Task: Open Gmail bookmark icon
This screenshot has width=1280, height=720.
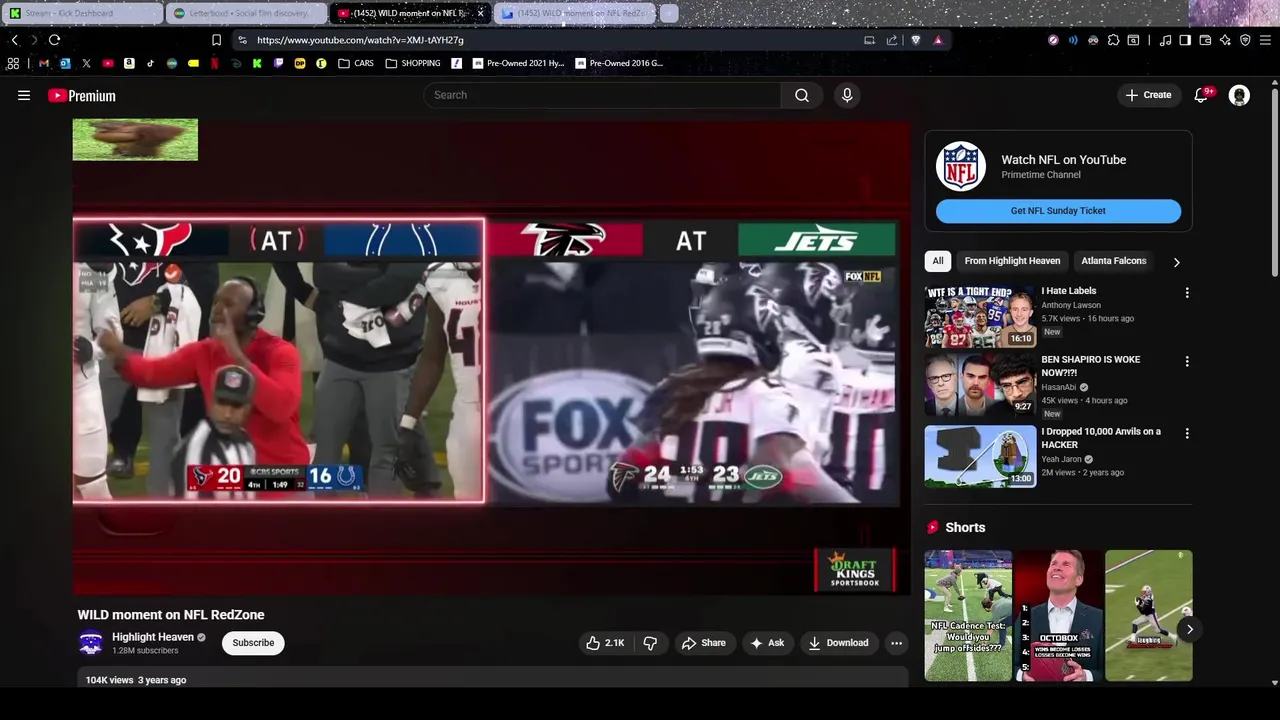Action: pos(43,63)
